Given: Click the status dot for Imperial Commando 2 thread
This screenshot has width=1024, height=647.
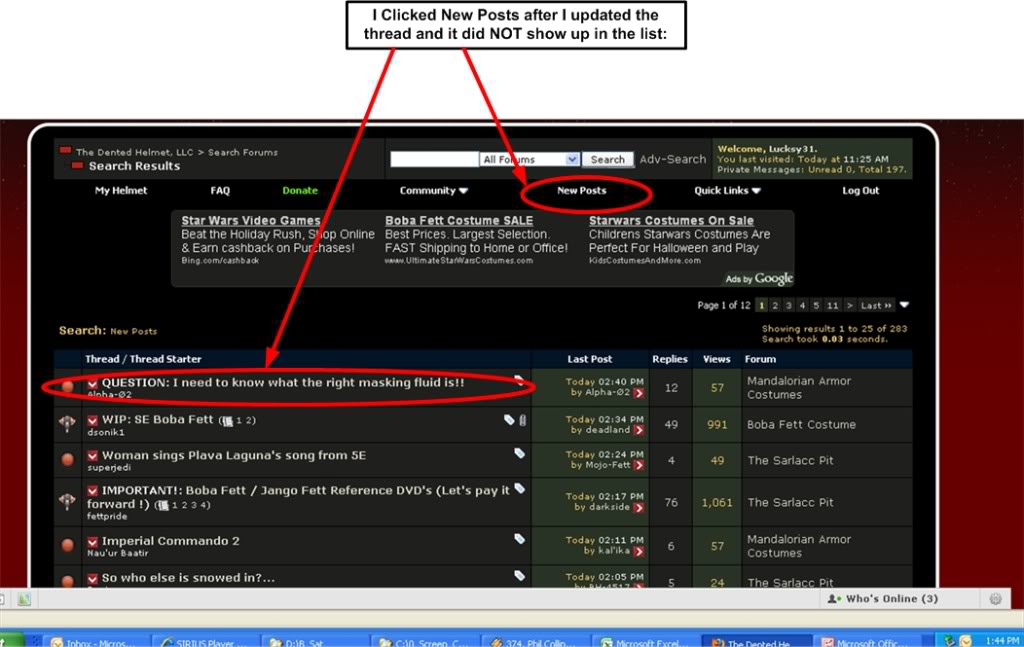Looking at the screenshot, I should 67,545.
